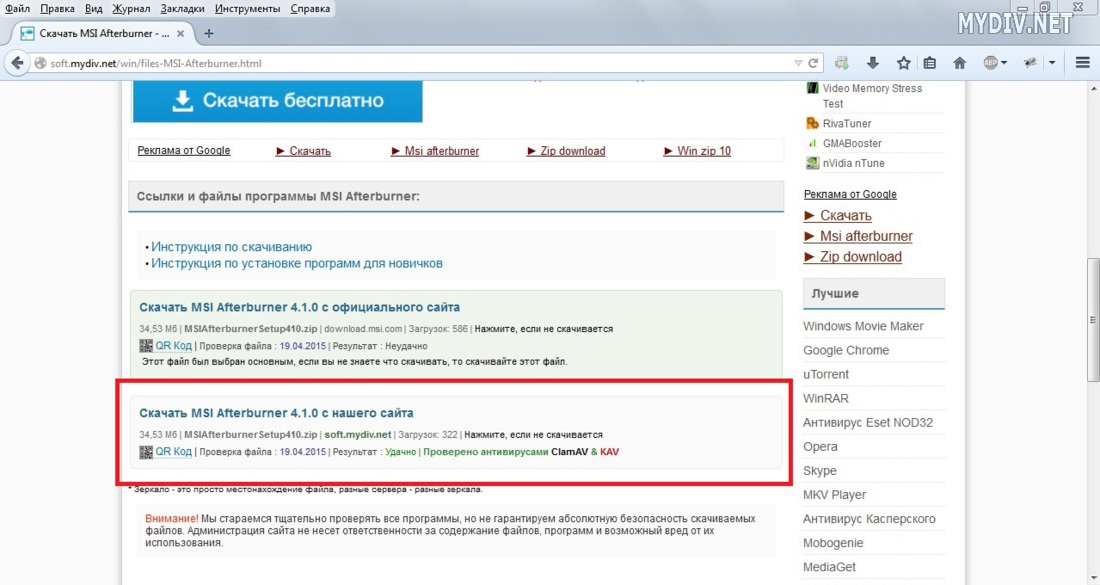Expand the address bar history dropdown arrow
This screenshot has height=585, width=1100.
798,63
